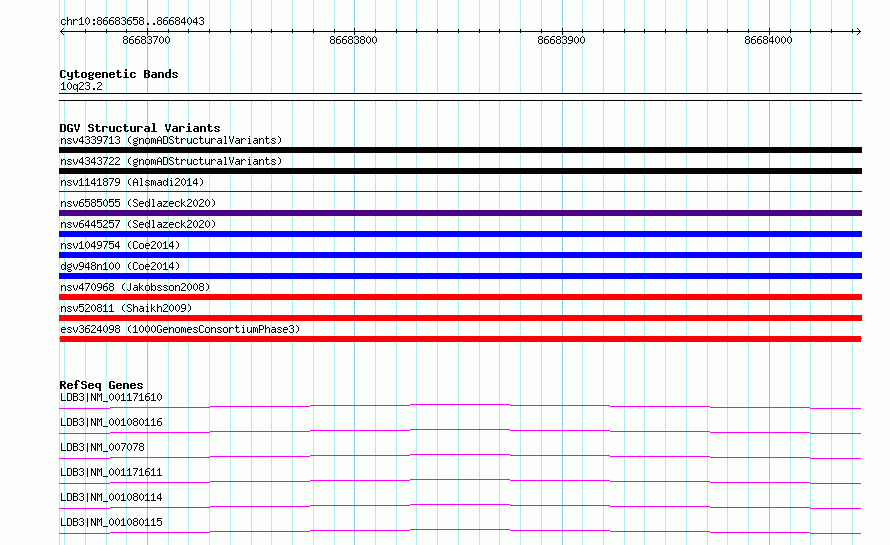Click the blue bar for dgv948n100
The image size is (890, 545).
(460, 276)
